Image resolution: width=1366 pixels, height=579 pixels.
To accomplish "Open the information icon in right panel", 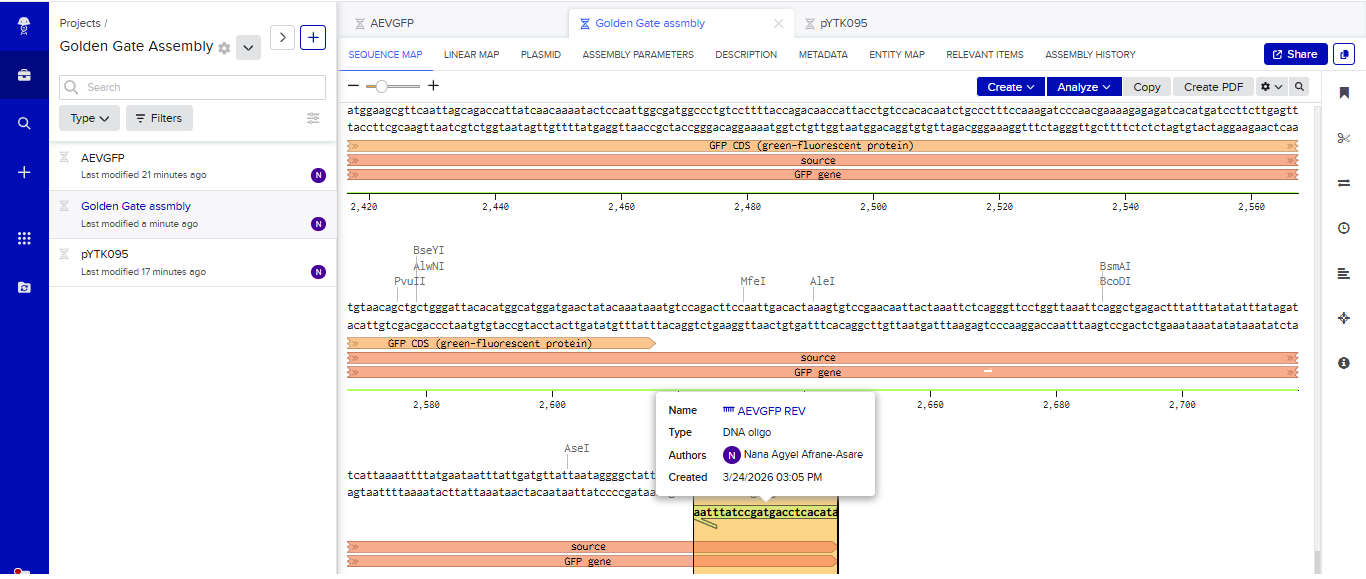I will point(1343,363).
